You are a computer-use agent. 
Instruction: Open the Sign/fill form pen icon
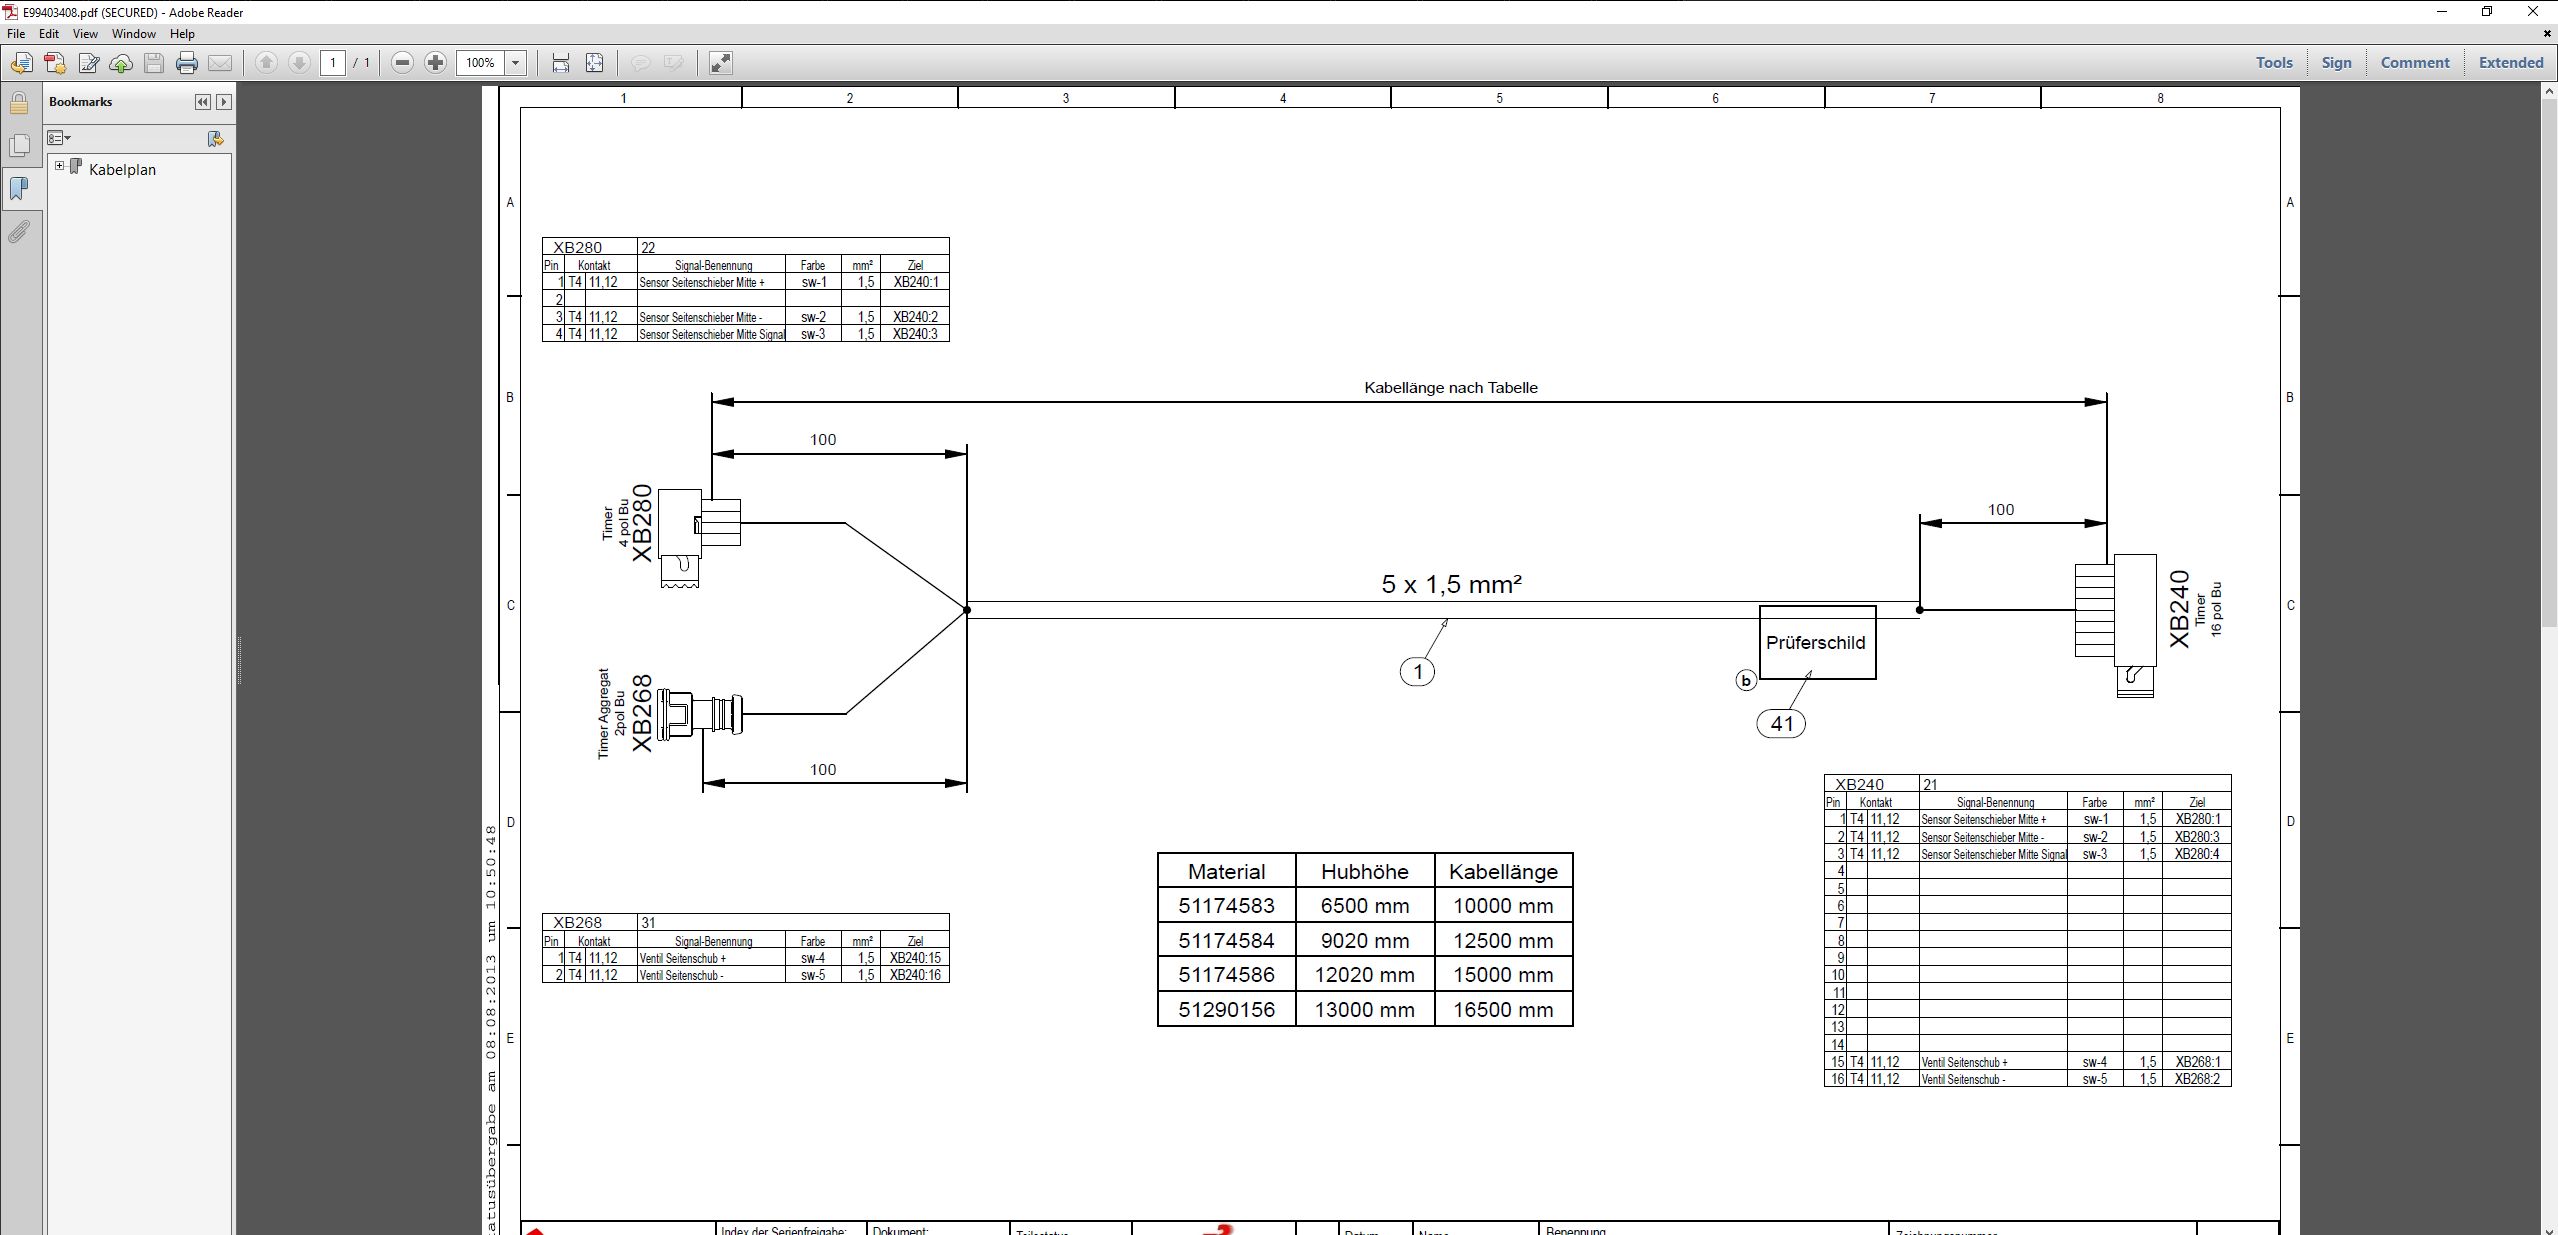[88, 63]
